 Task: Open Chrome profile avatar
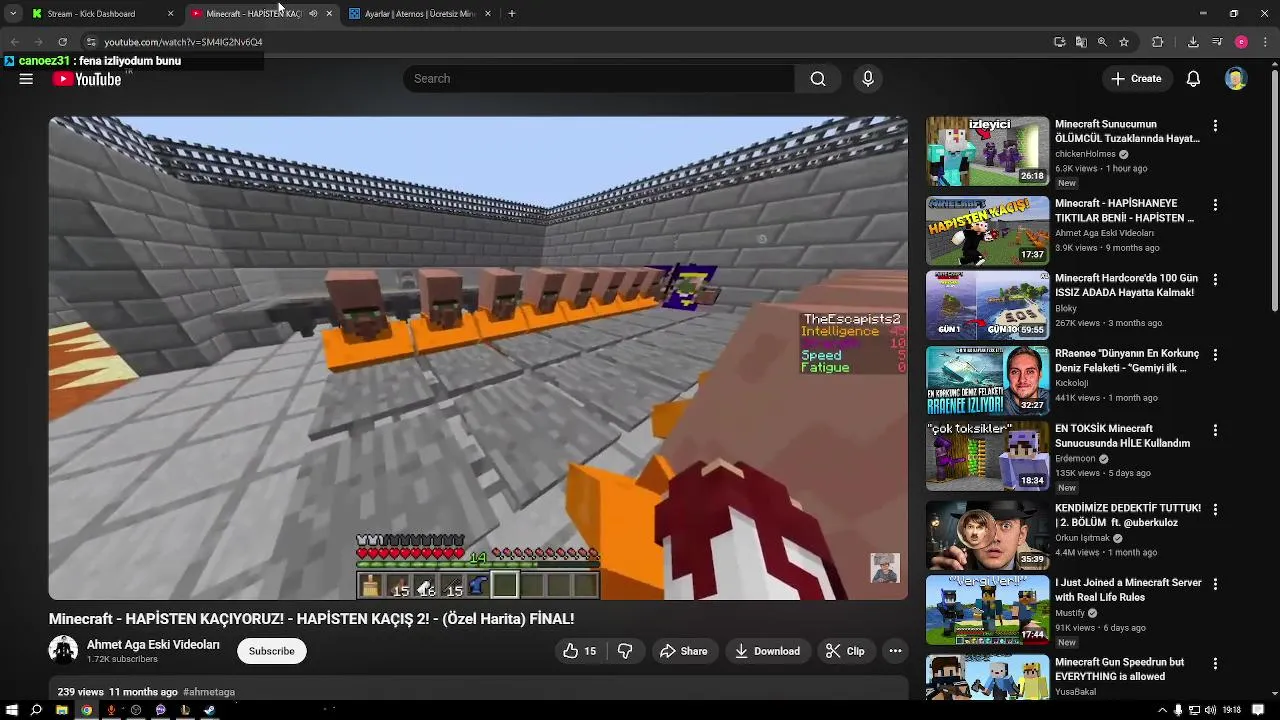point(1241,42)
